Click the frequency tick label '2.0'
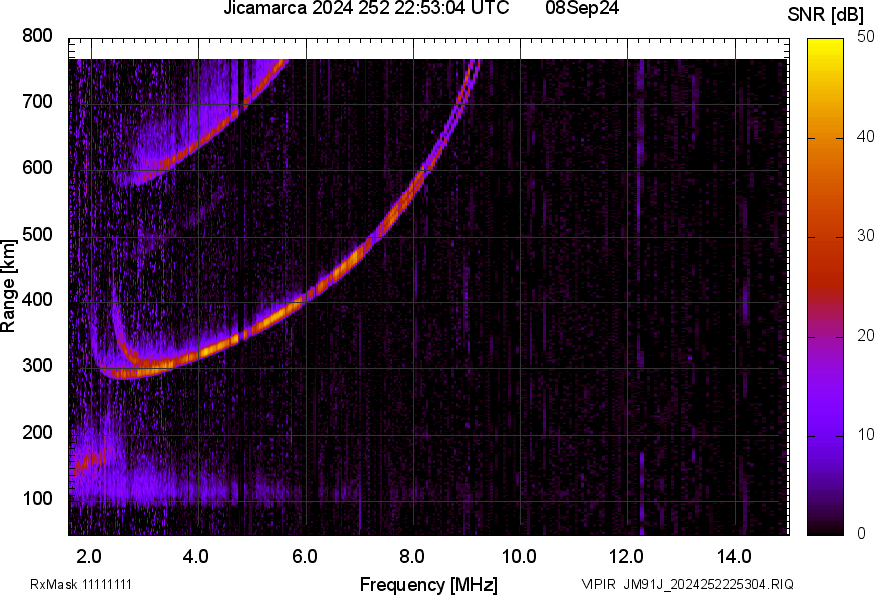This screenshot has height=595, width=874. click(89, 556)
